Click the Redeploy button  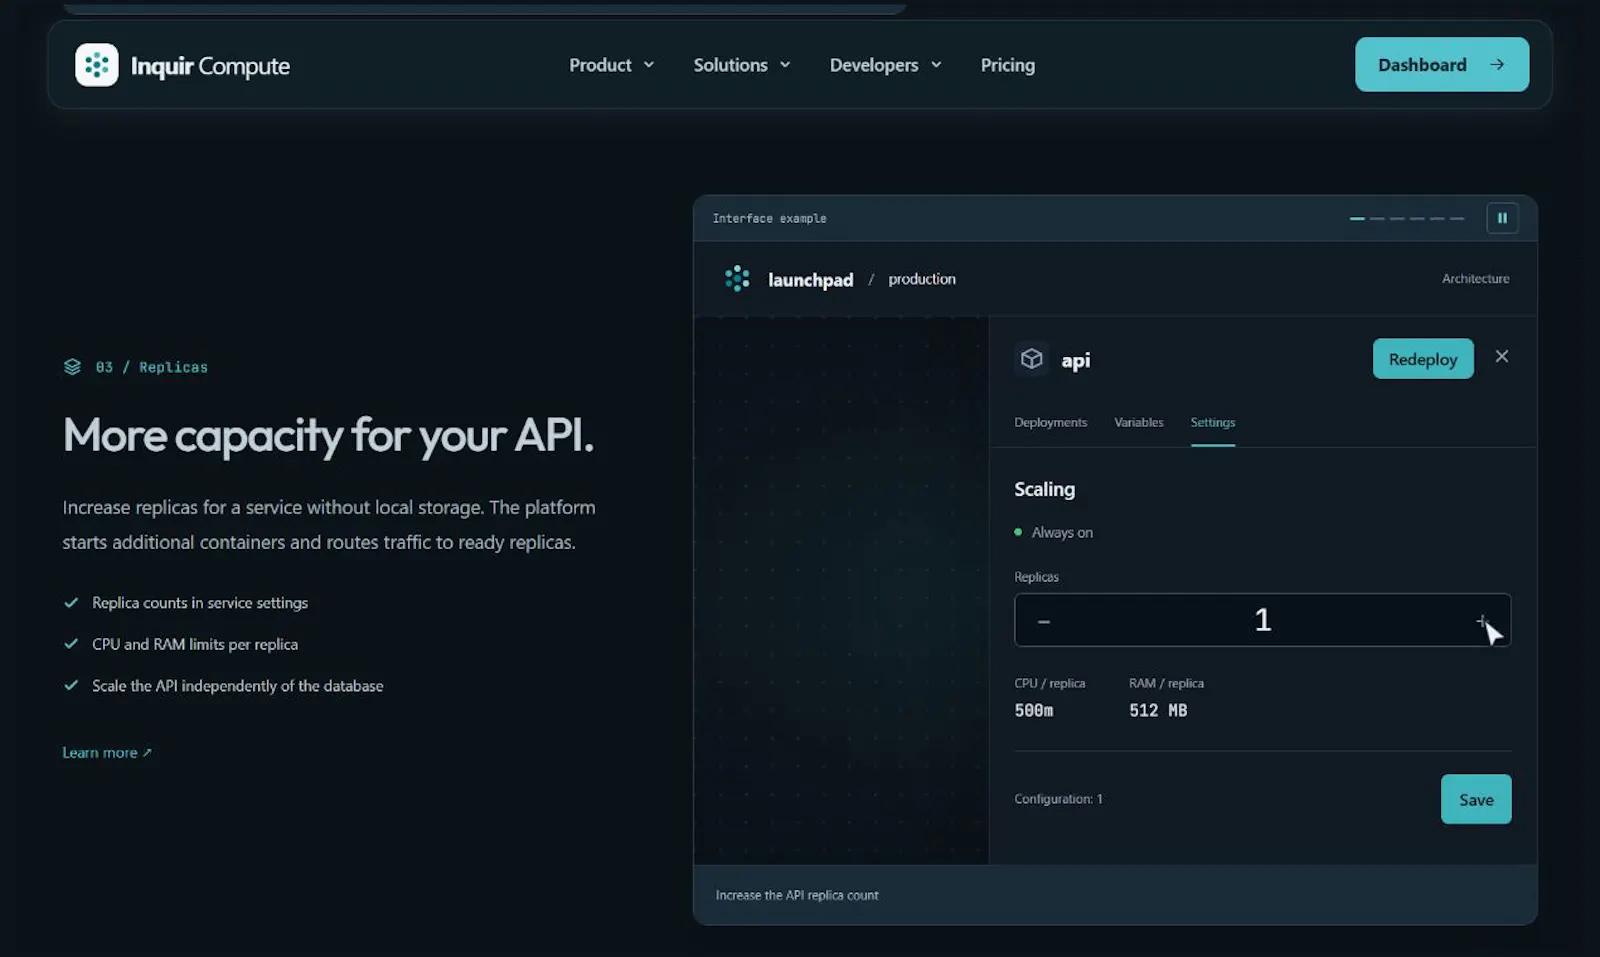1422,359
